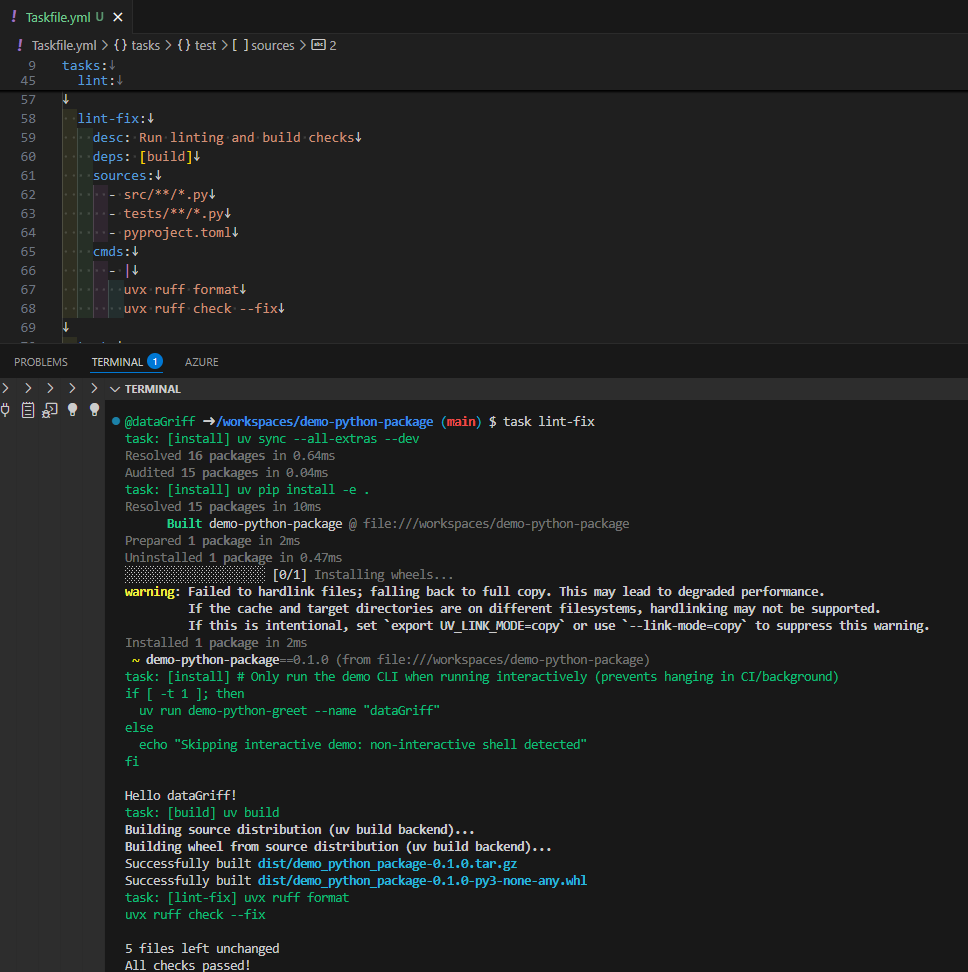Image resolution: width=968 pixels, height=972 pixels.
Task: Click 'All checks passed!' in the terminal
Action: [x=188, y=965]
